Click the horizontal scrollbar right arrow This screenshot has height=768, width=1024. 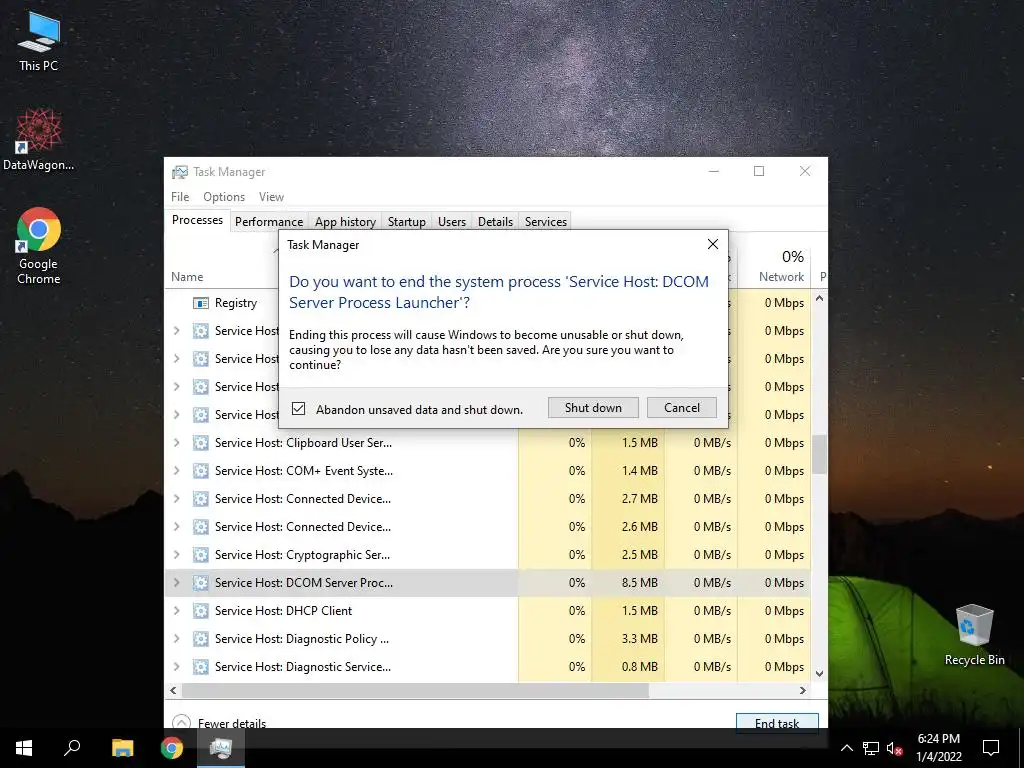click(x=803, y=690)
